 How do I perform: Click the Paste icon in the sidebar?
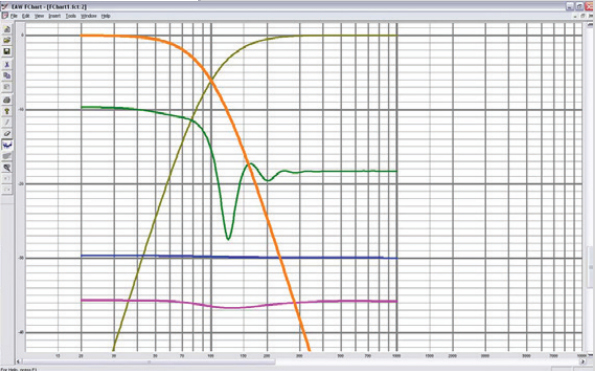pos(7,87)
